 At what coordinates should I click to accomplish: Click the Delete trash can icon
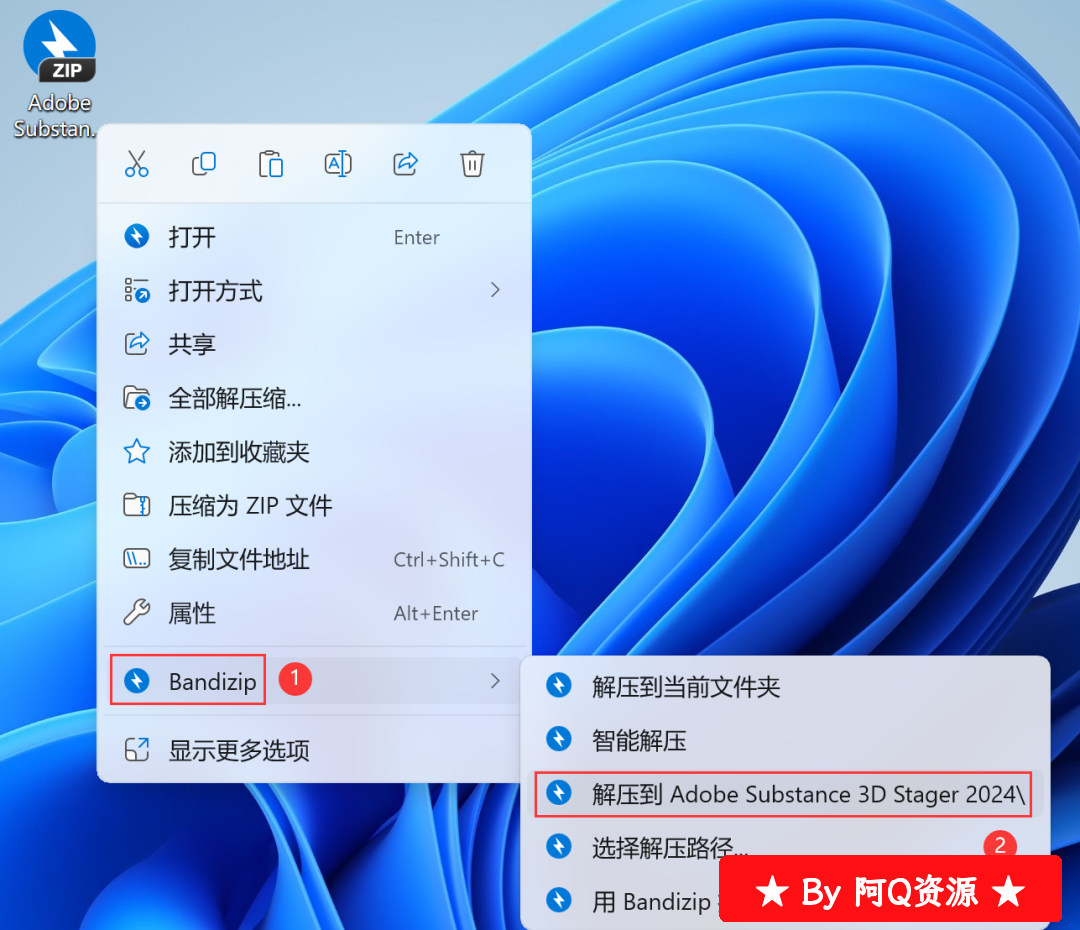(x=472, y=164)
